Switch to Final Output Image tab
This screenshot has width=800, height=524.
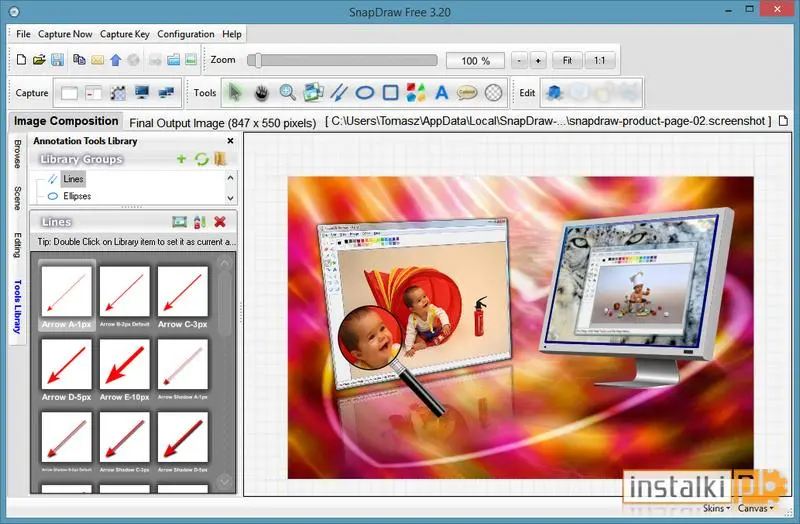[222, 123]
